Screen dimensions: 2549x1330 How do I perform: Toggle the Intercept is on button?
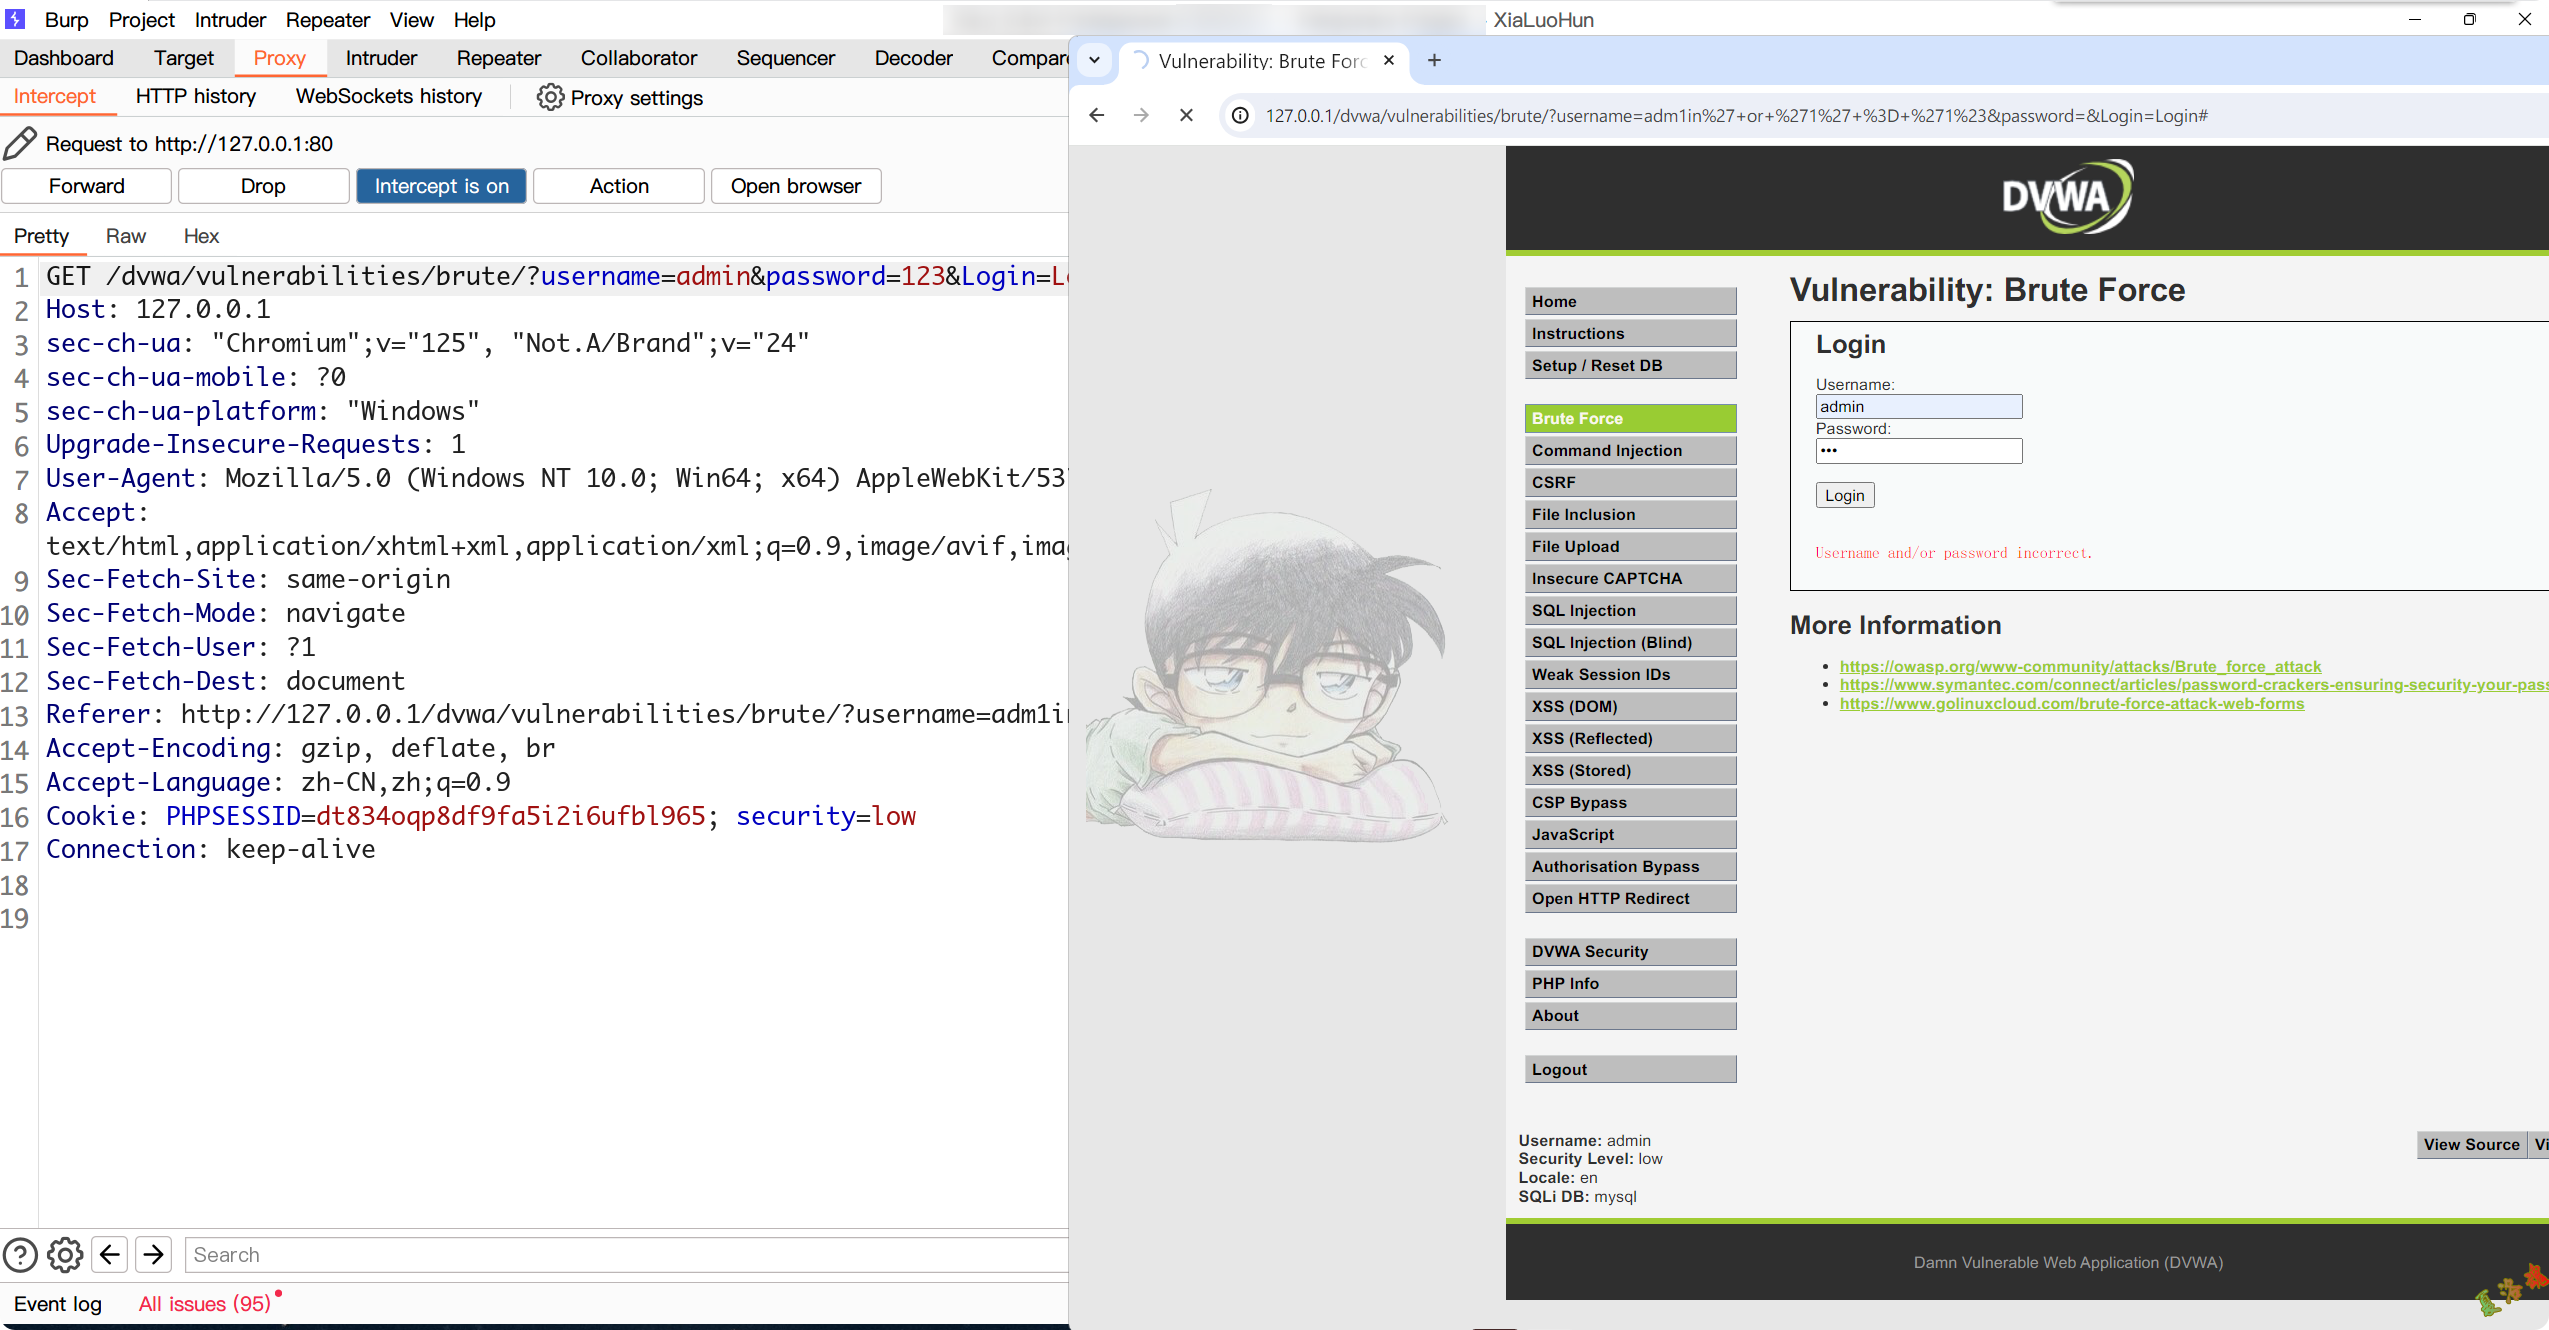(x=441, y=186)
